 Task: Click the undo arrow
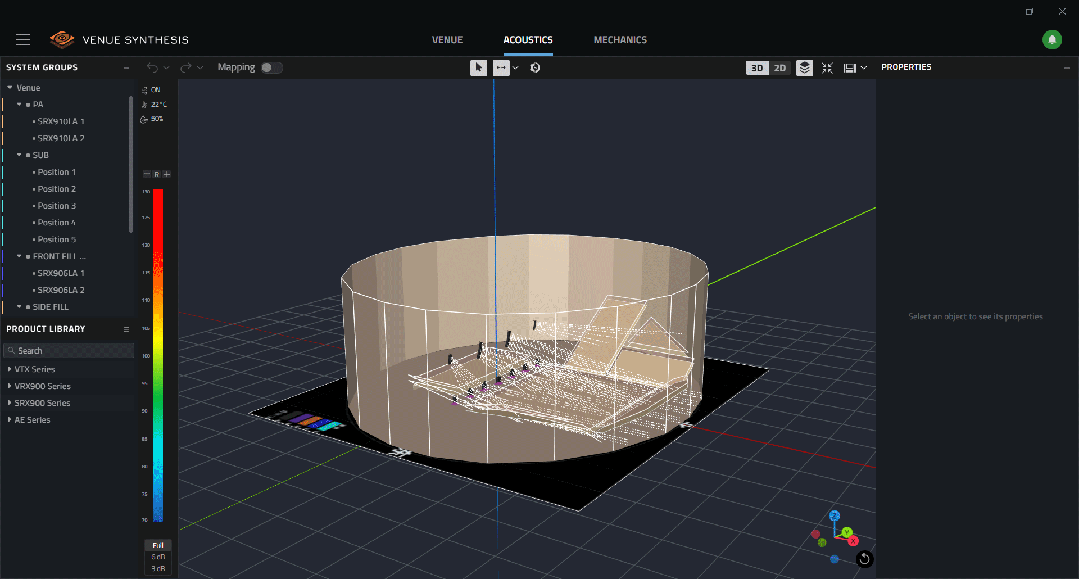pyautogui.click(x=152, y=67)
